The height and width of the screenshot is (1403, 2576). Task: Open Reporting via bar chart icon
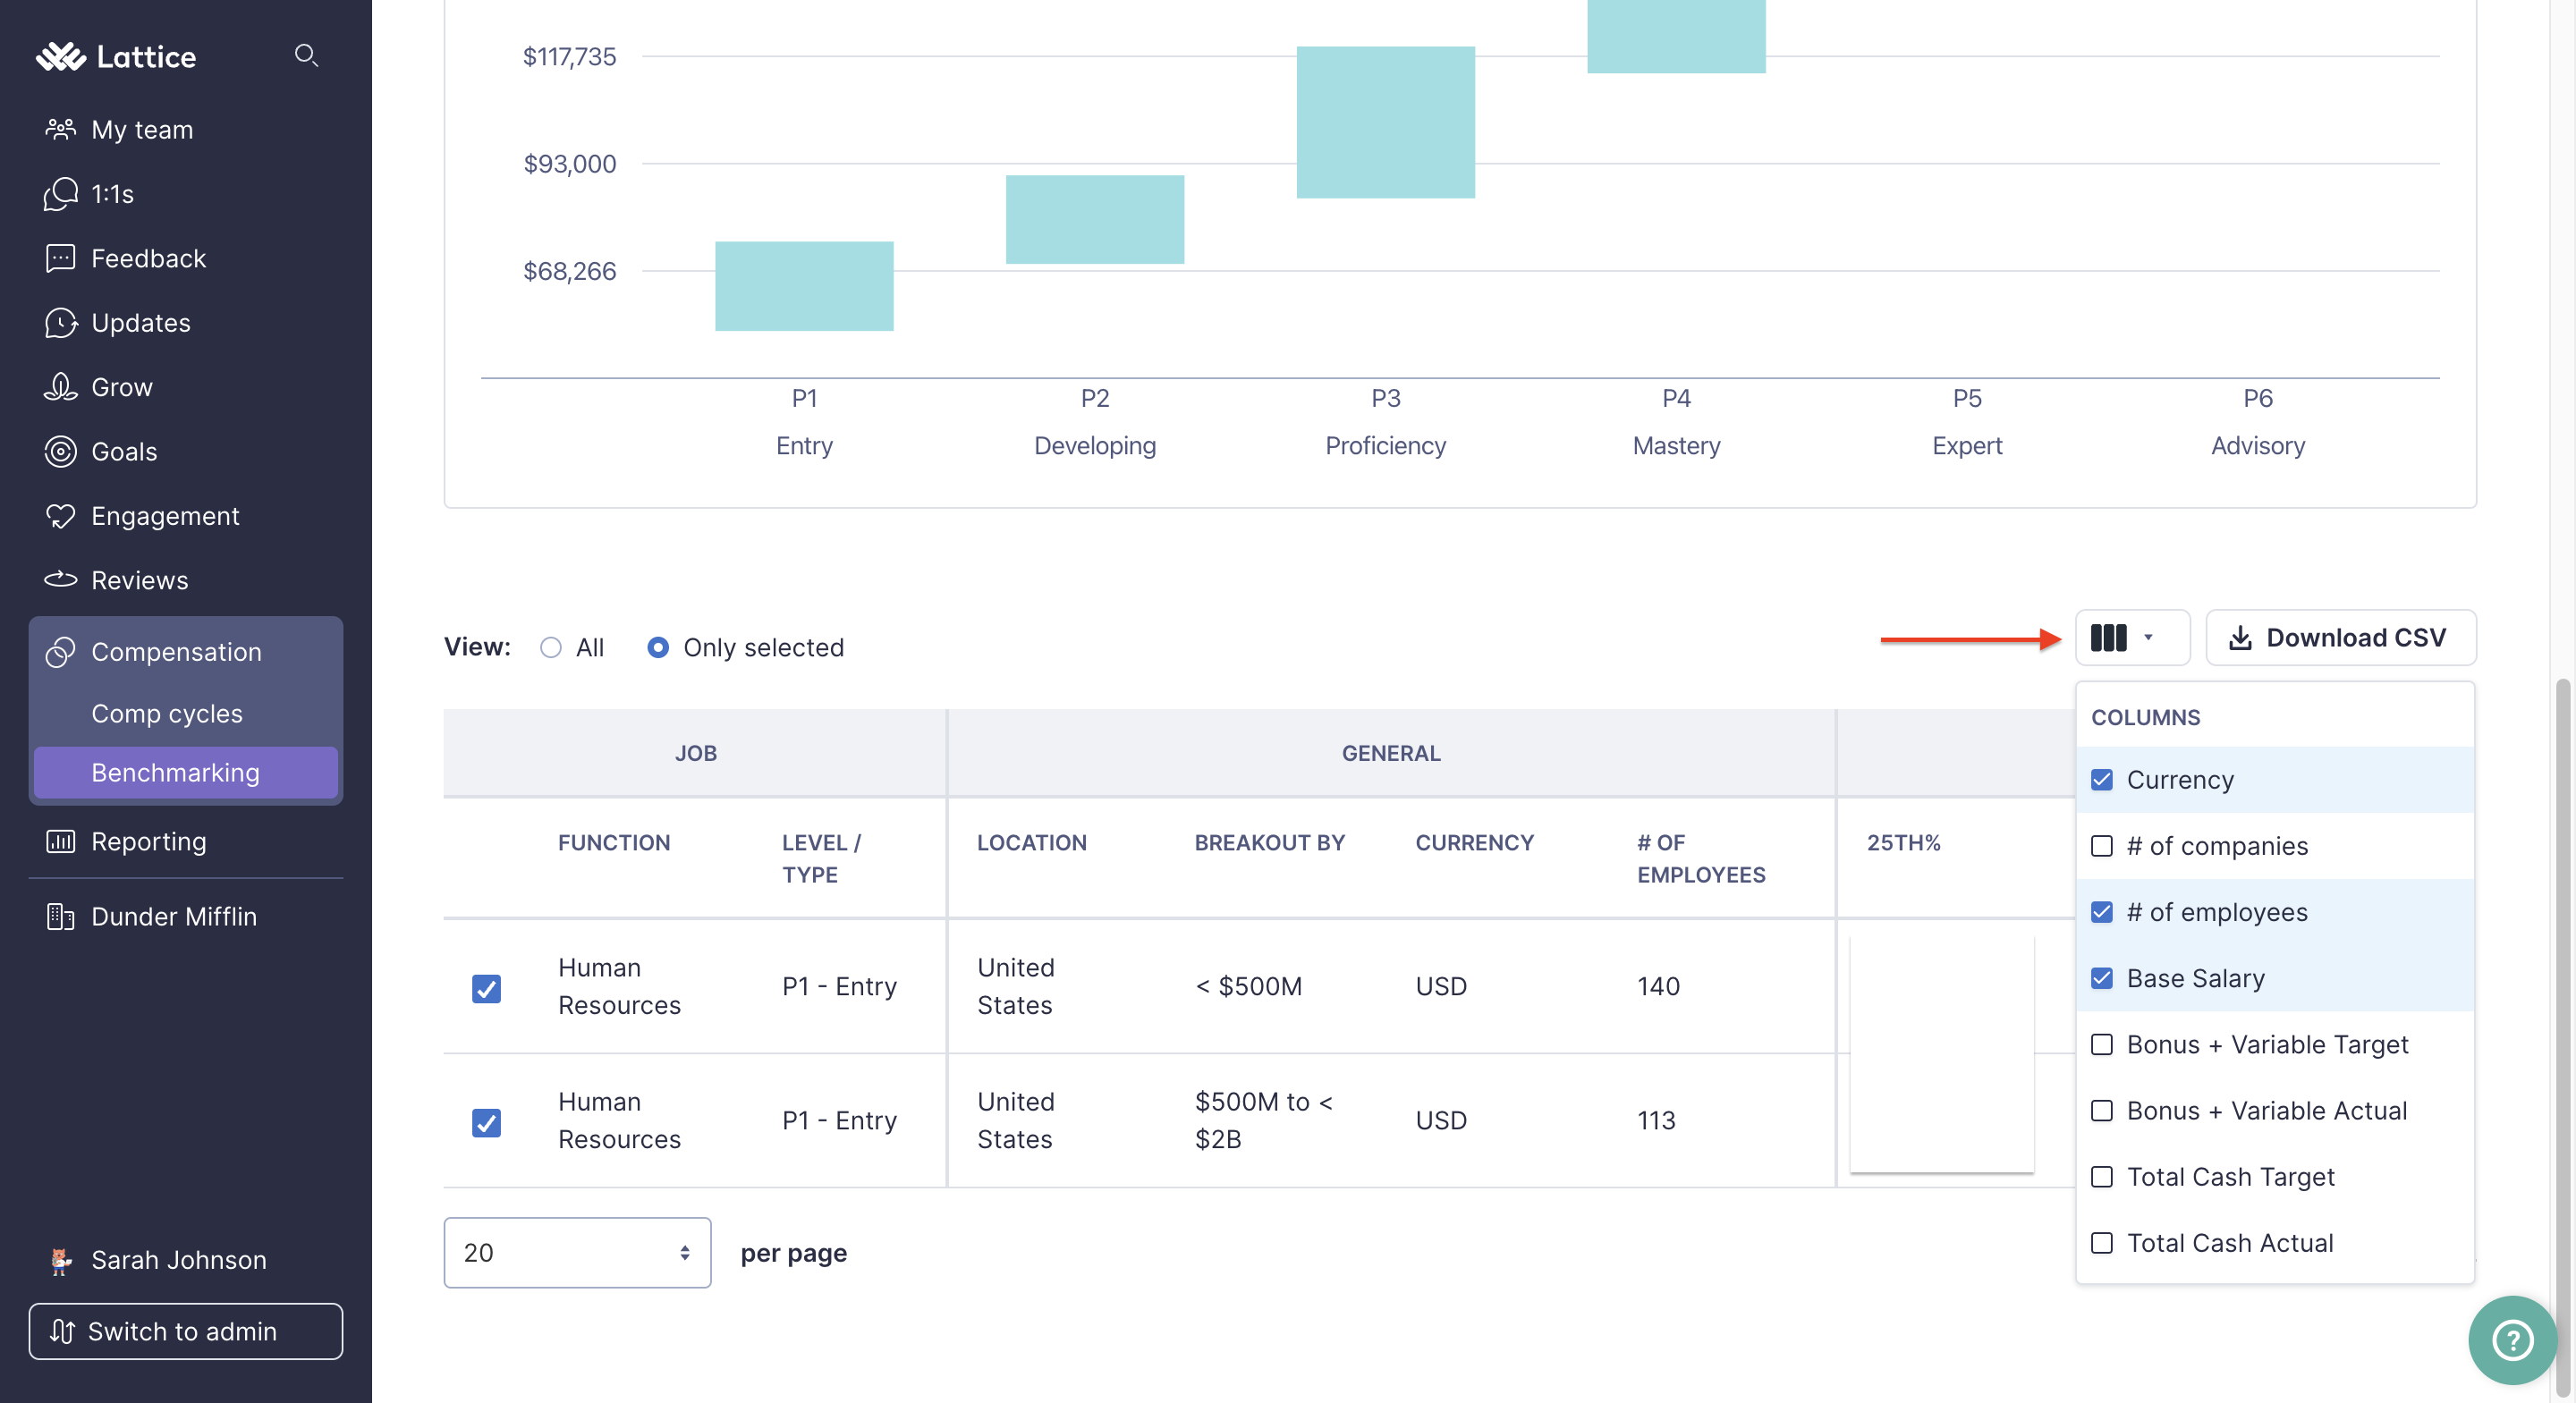[x=60, y=841]
